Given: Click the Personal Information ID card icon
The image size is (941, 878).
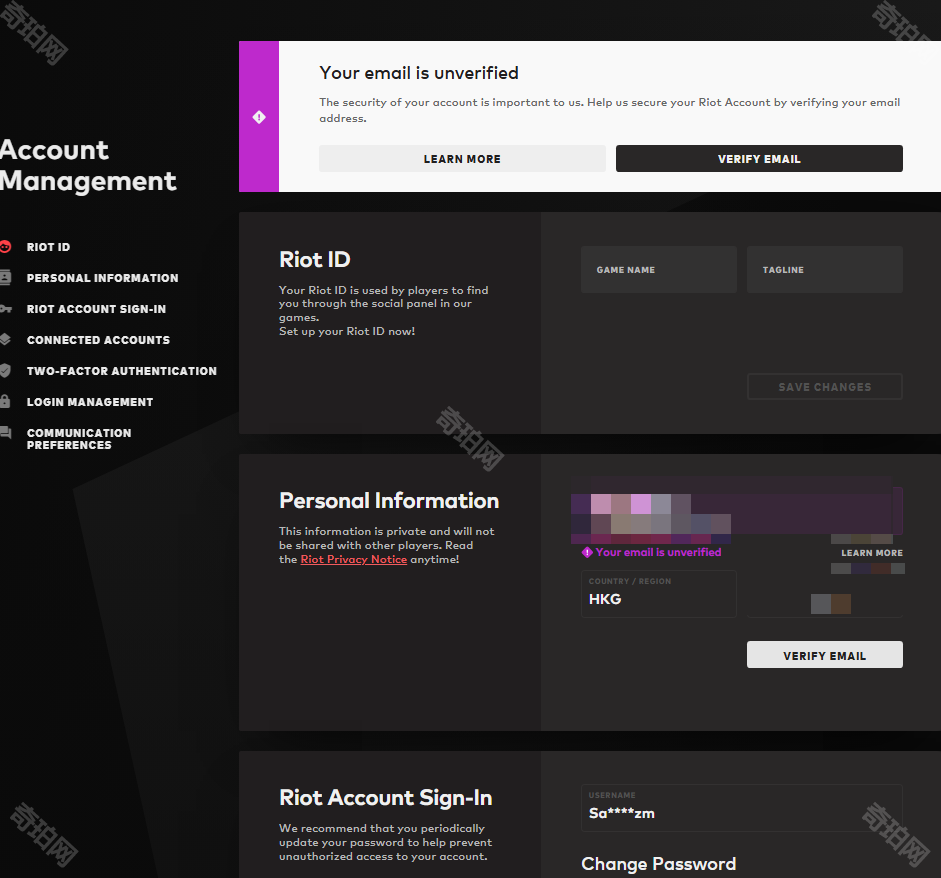Looking at the screenshot, I should point(5,278).
